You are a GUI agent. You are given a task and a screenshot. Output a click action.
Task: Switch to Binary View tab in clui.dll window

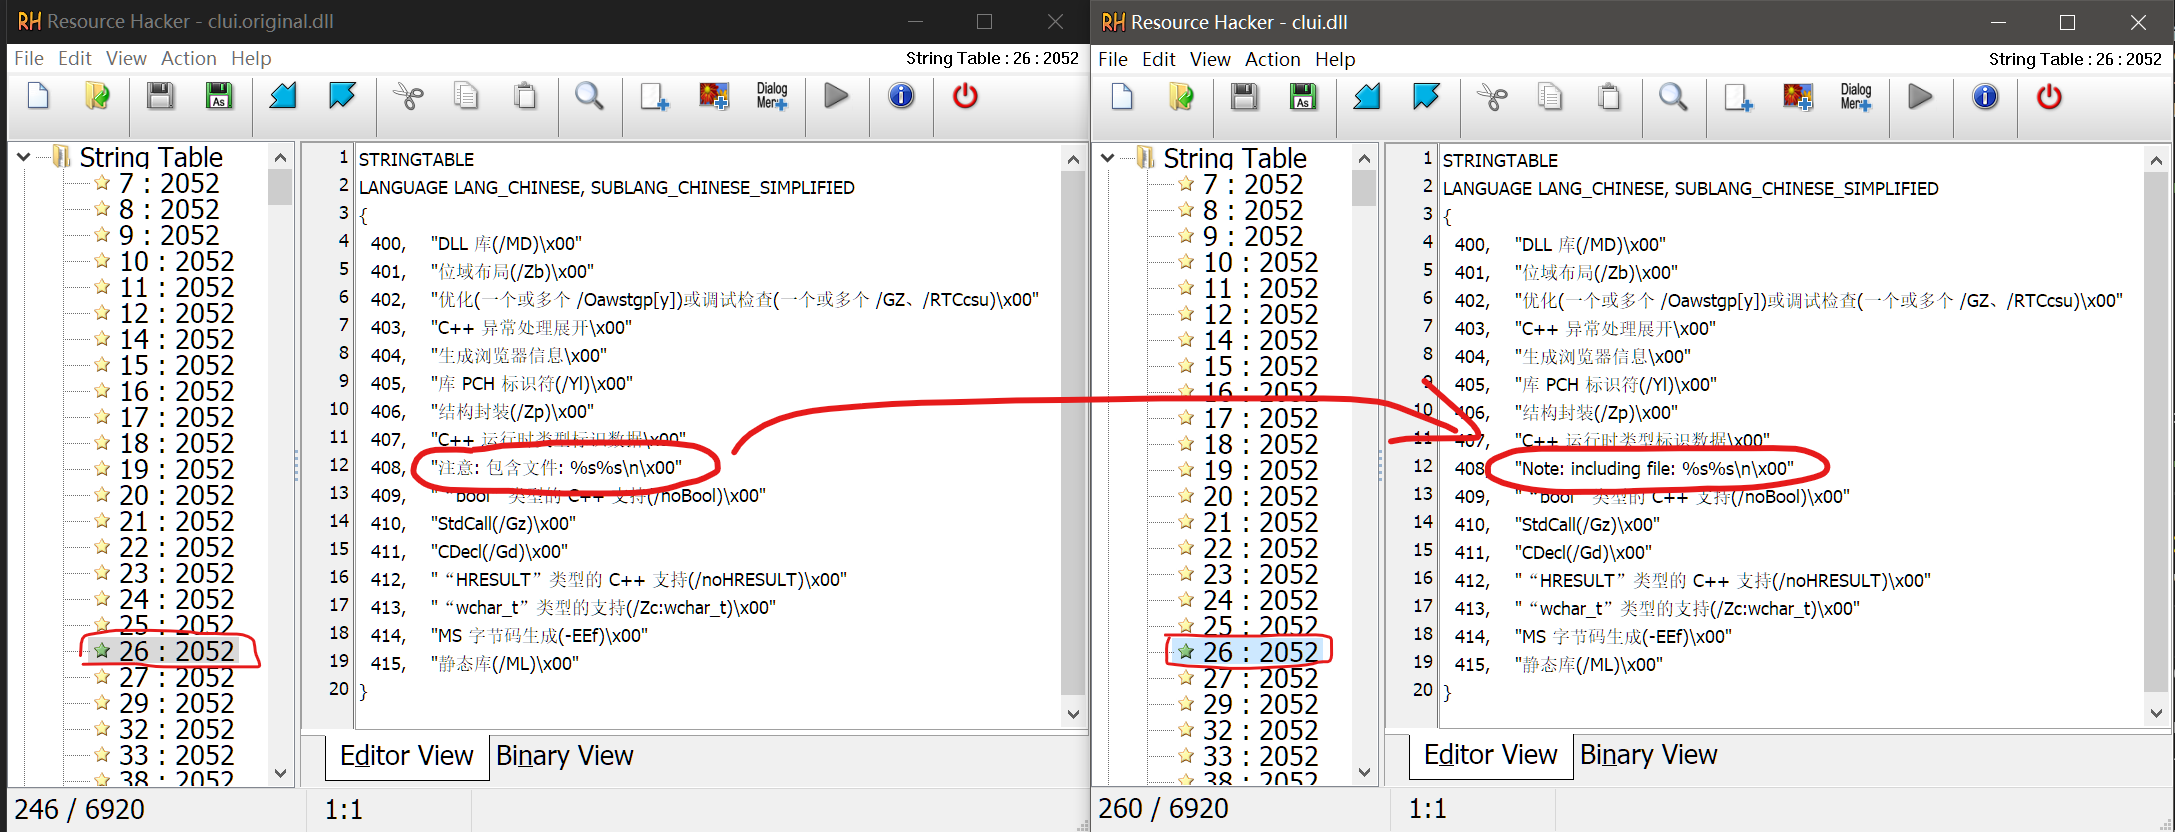click(x=1648, y=755)
